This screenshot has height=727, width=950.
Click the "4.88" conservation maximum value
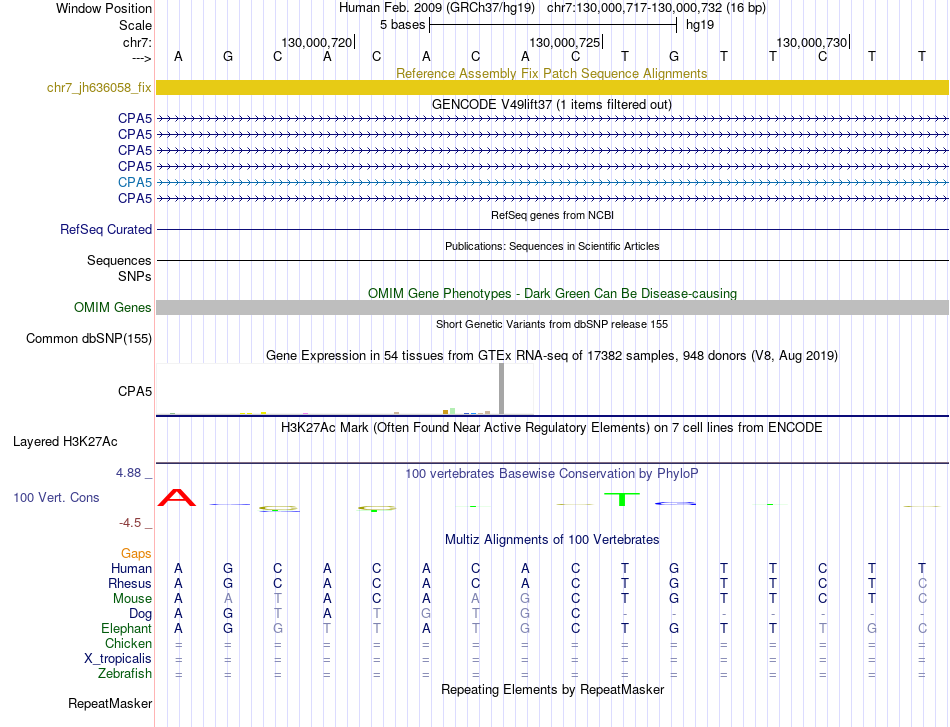pos(128,473)
